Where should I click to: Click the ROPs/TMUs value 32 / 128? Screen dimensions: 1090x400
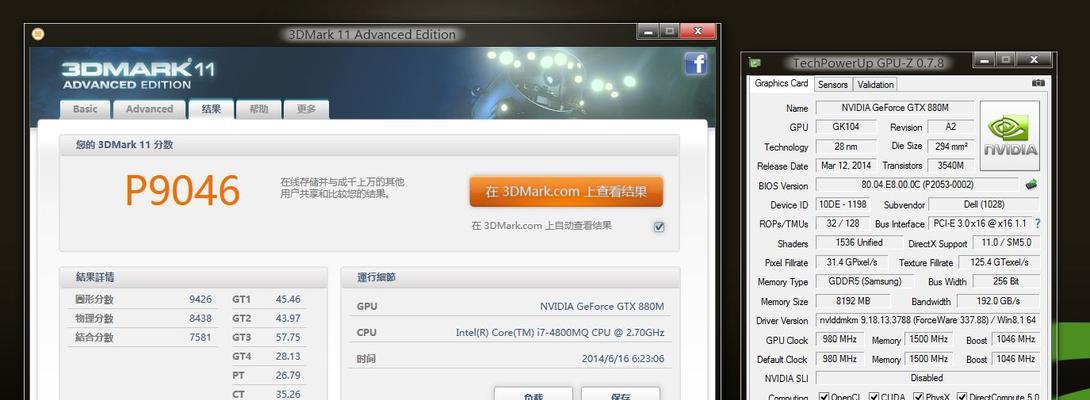(x=843, y=223)
